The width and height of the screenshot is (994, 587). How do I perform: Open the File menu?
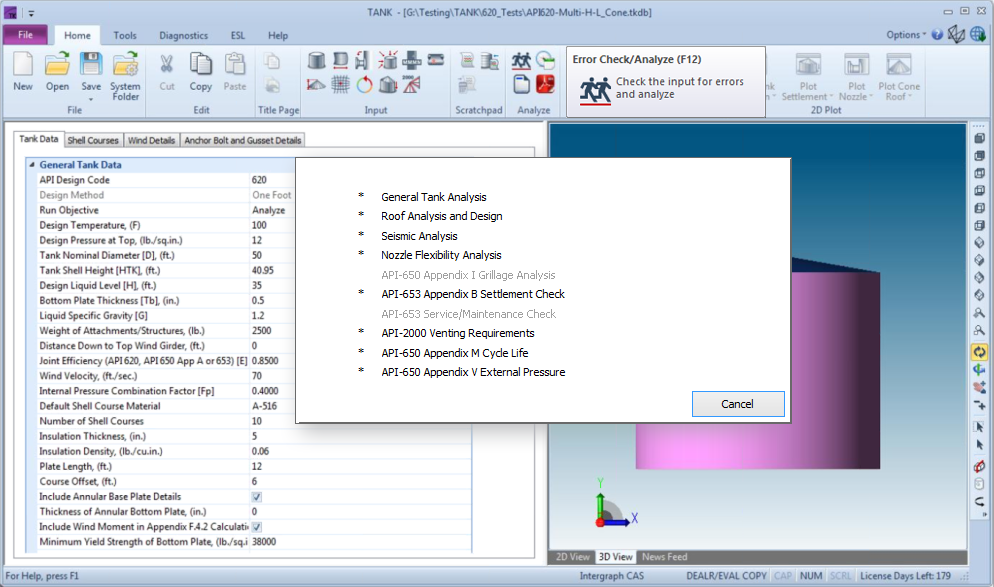pos(25,35)
